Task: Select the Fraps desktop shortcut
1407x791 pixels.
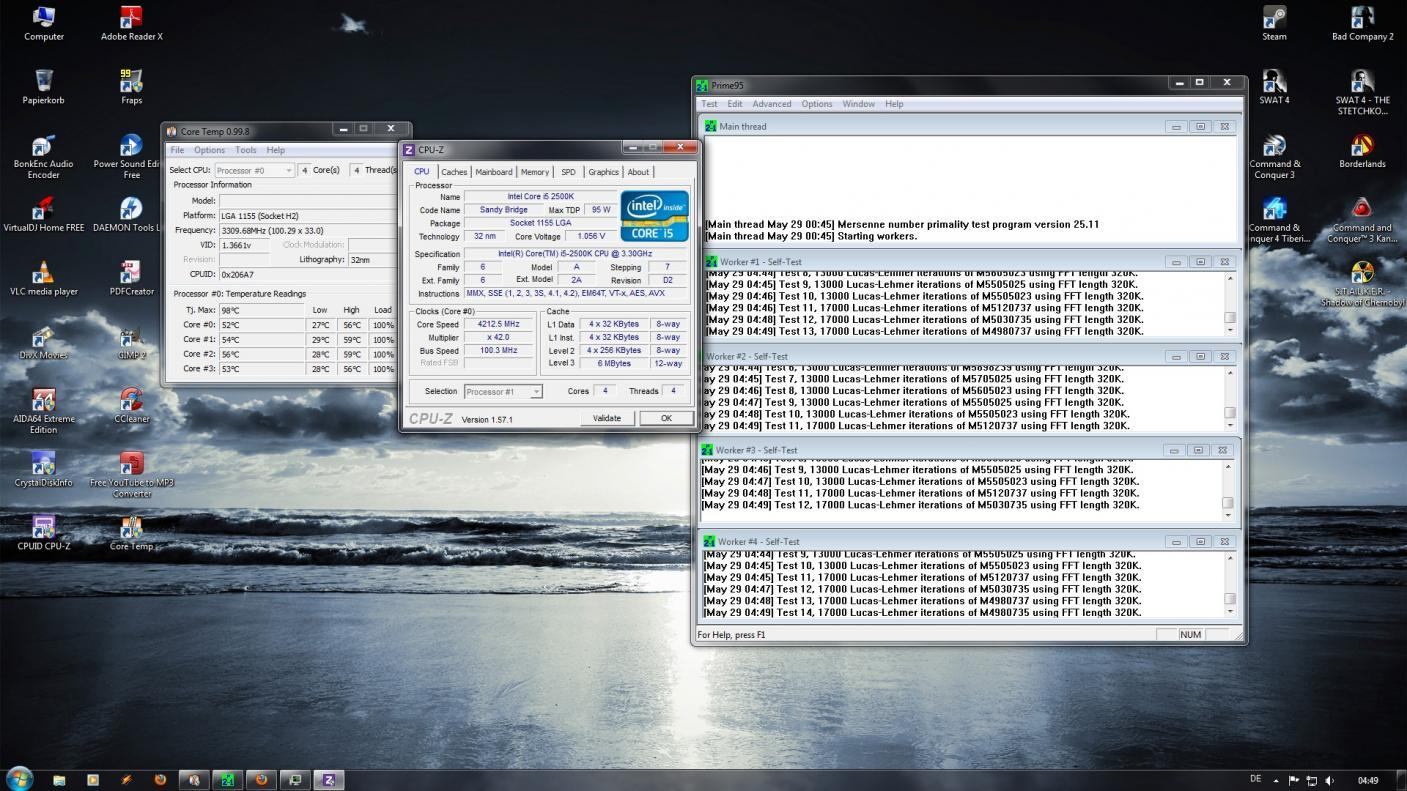Action: (131, 86)
